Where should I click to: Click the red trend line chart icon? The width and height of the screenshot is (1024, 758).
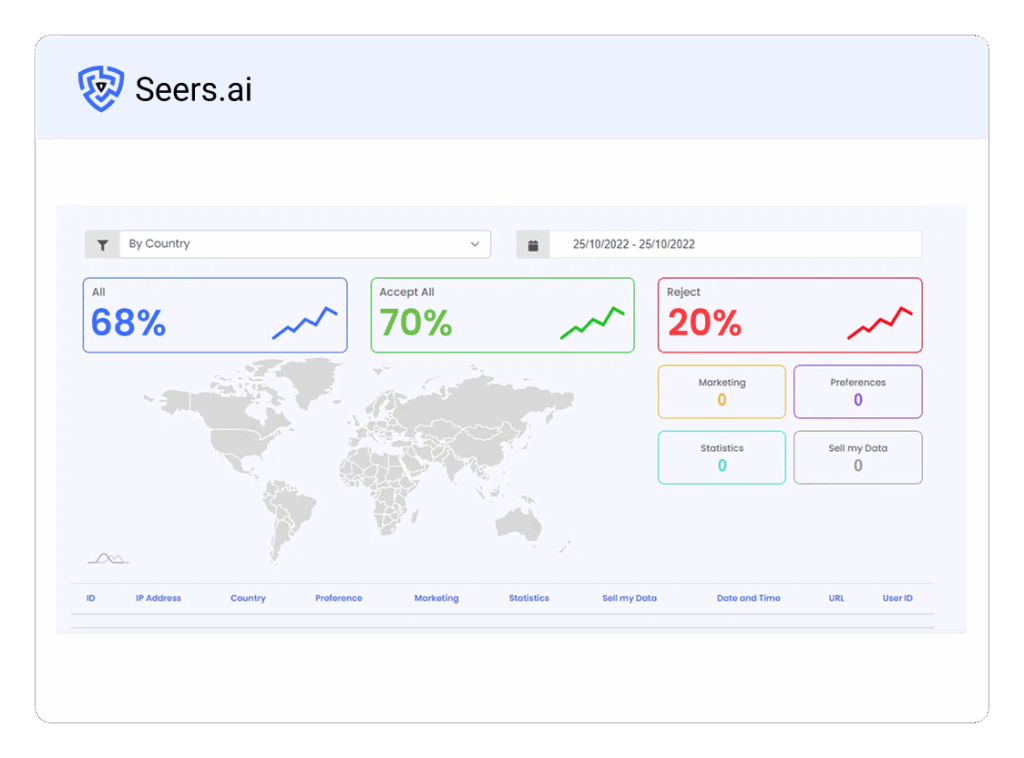pyautogui.click(x=879, y=323)
